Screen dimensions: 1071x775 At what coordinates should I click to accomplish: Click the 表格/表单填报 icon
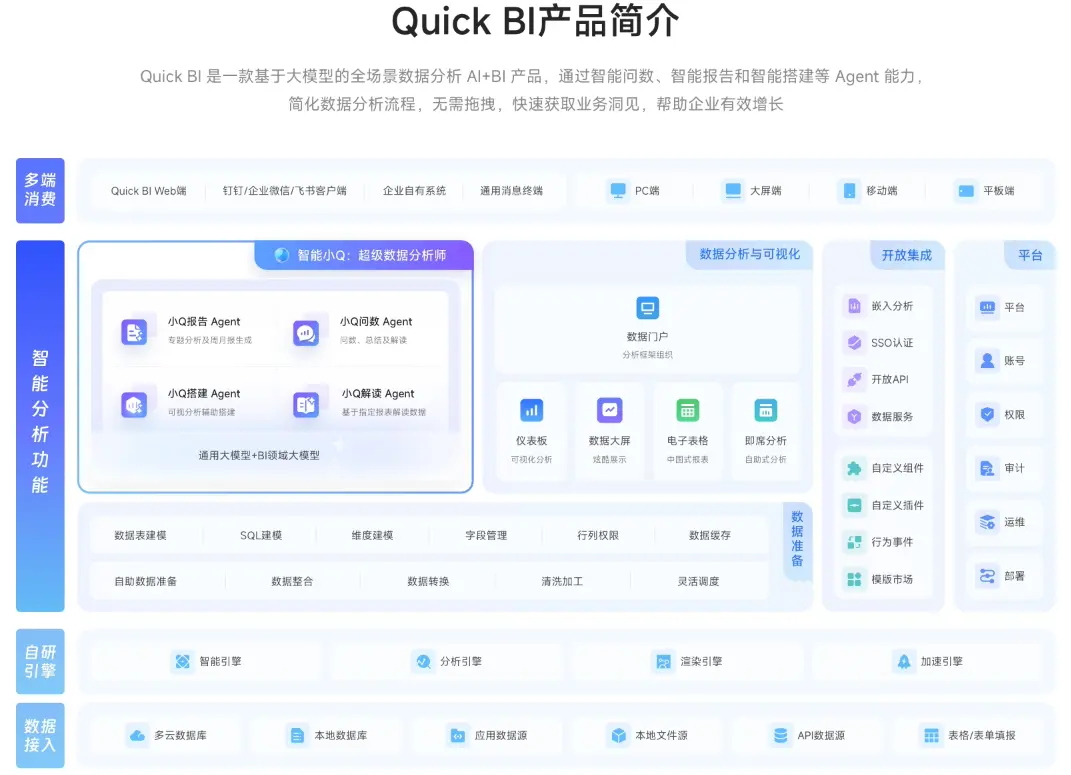[x=931, y=735]
